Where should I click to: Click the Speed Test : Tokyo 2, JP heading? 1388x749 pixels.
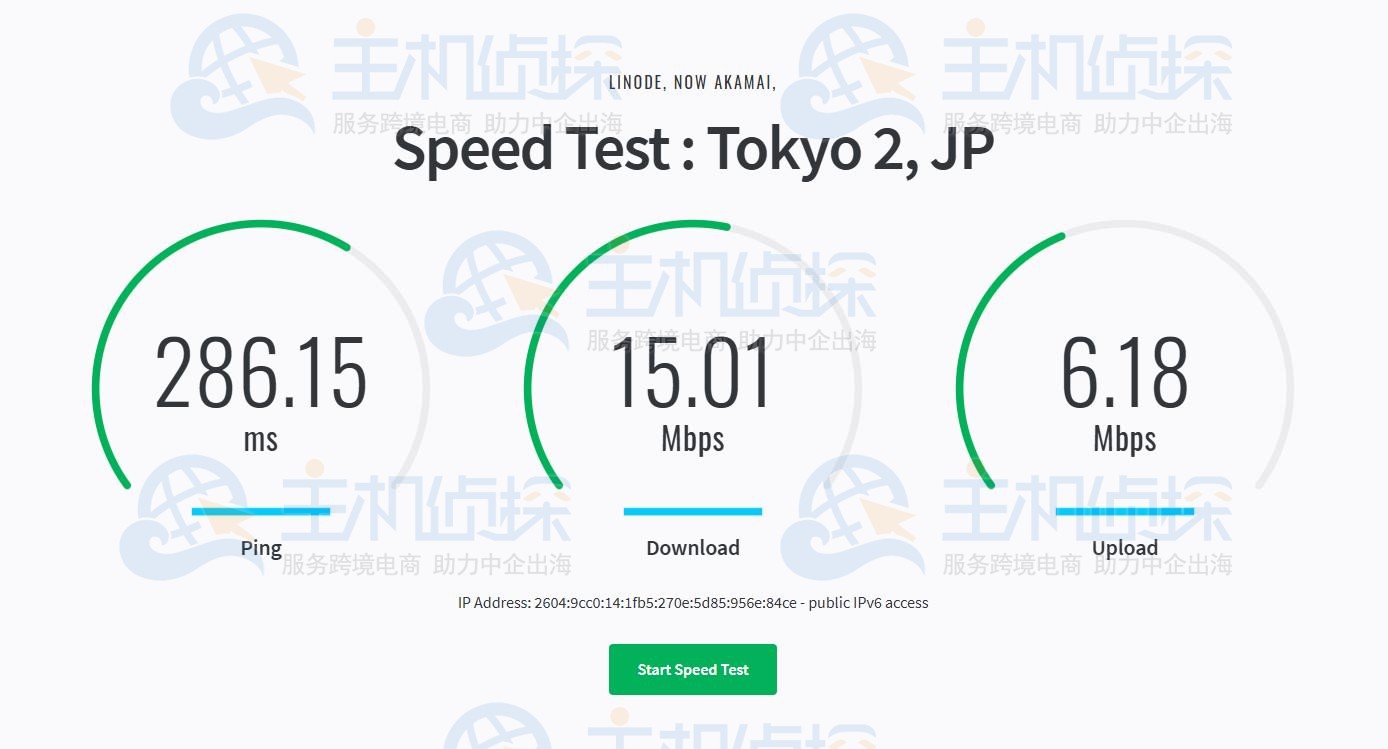click(693, 150)
